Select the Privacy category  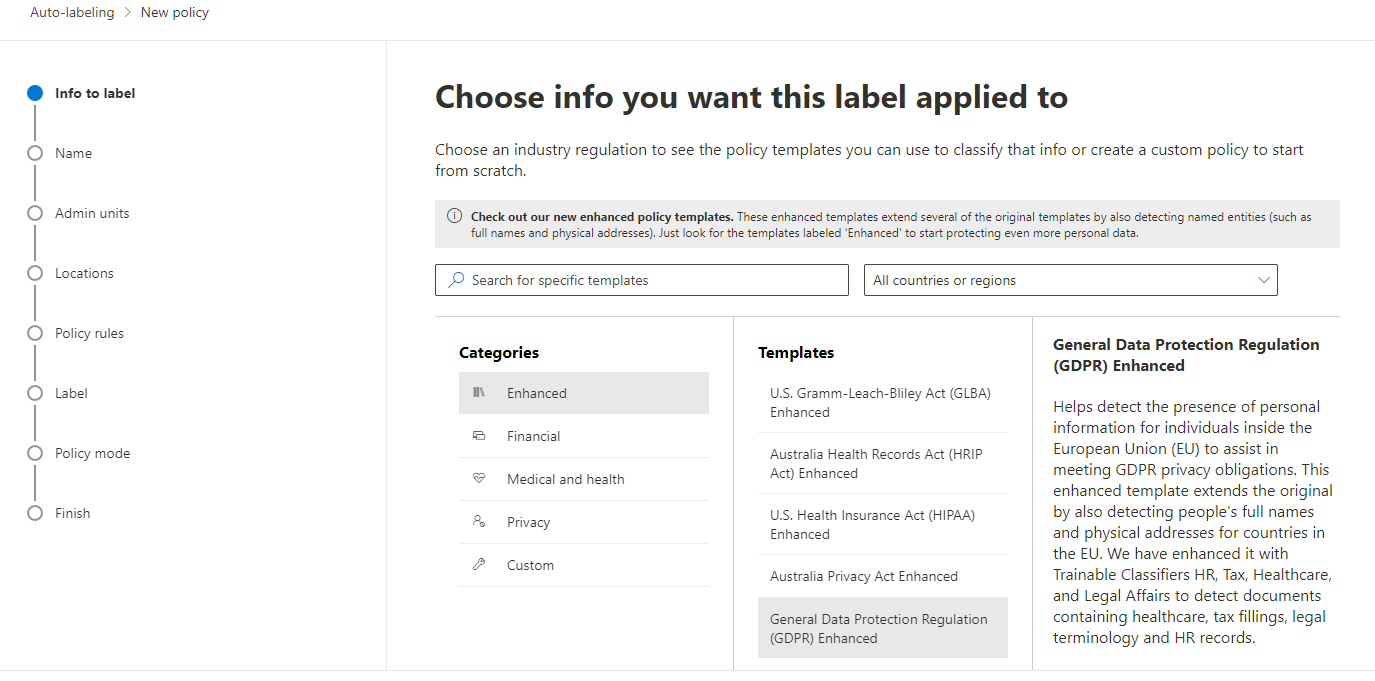click(529, 522)
